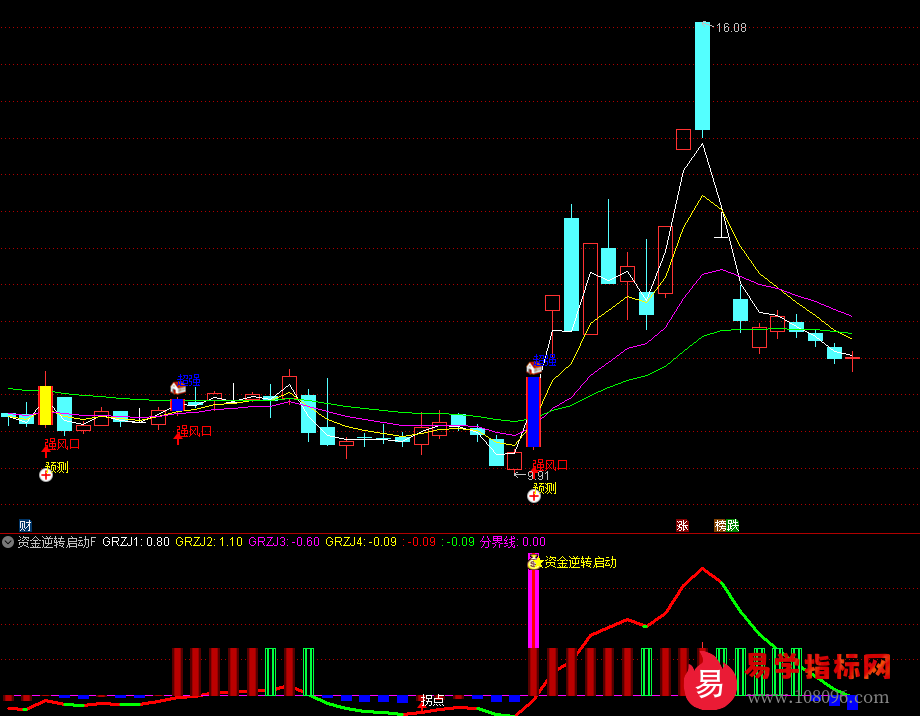Click the magenta GRZJ3: -0.60 label
The image size is (920, 716).
coord(284,542)
